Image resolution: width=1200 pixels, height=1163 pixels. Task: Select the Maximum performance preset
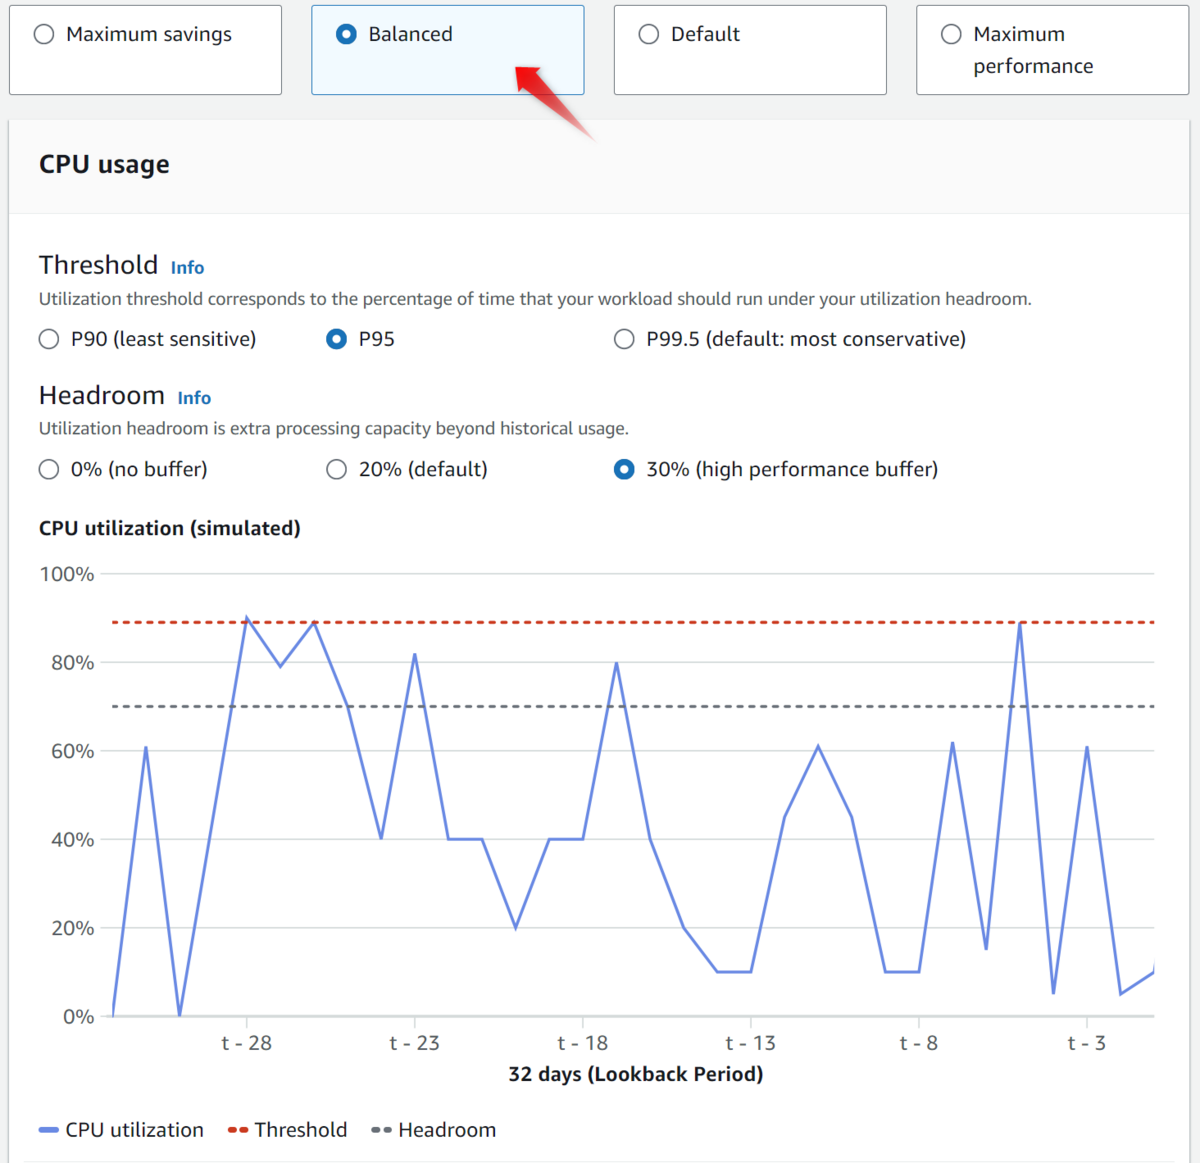(x=1052, y=50)
